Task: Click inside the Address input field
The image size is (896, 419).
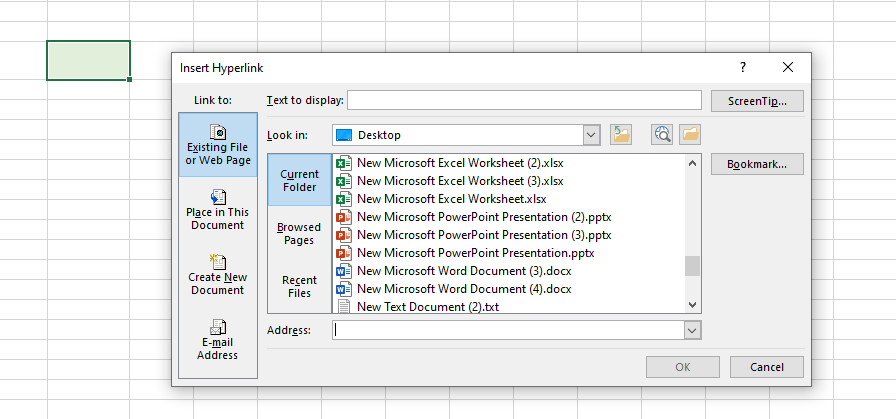Action: (509, 330)
